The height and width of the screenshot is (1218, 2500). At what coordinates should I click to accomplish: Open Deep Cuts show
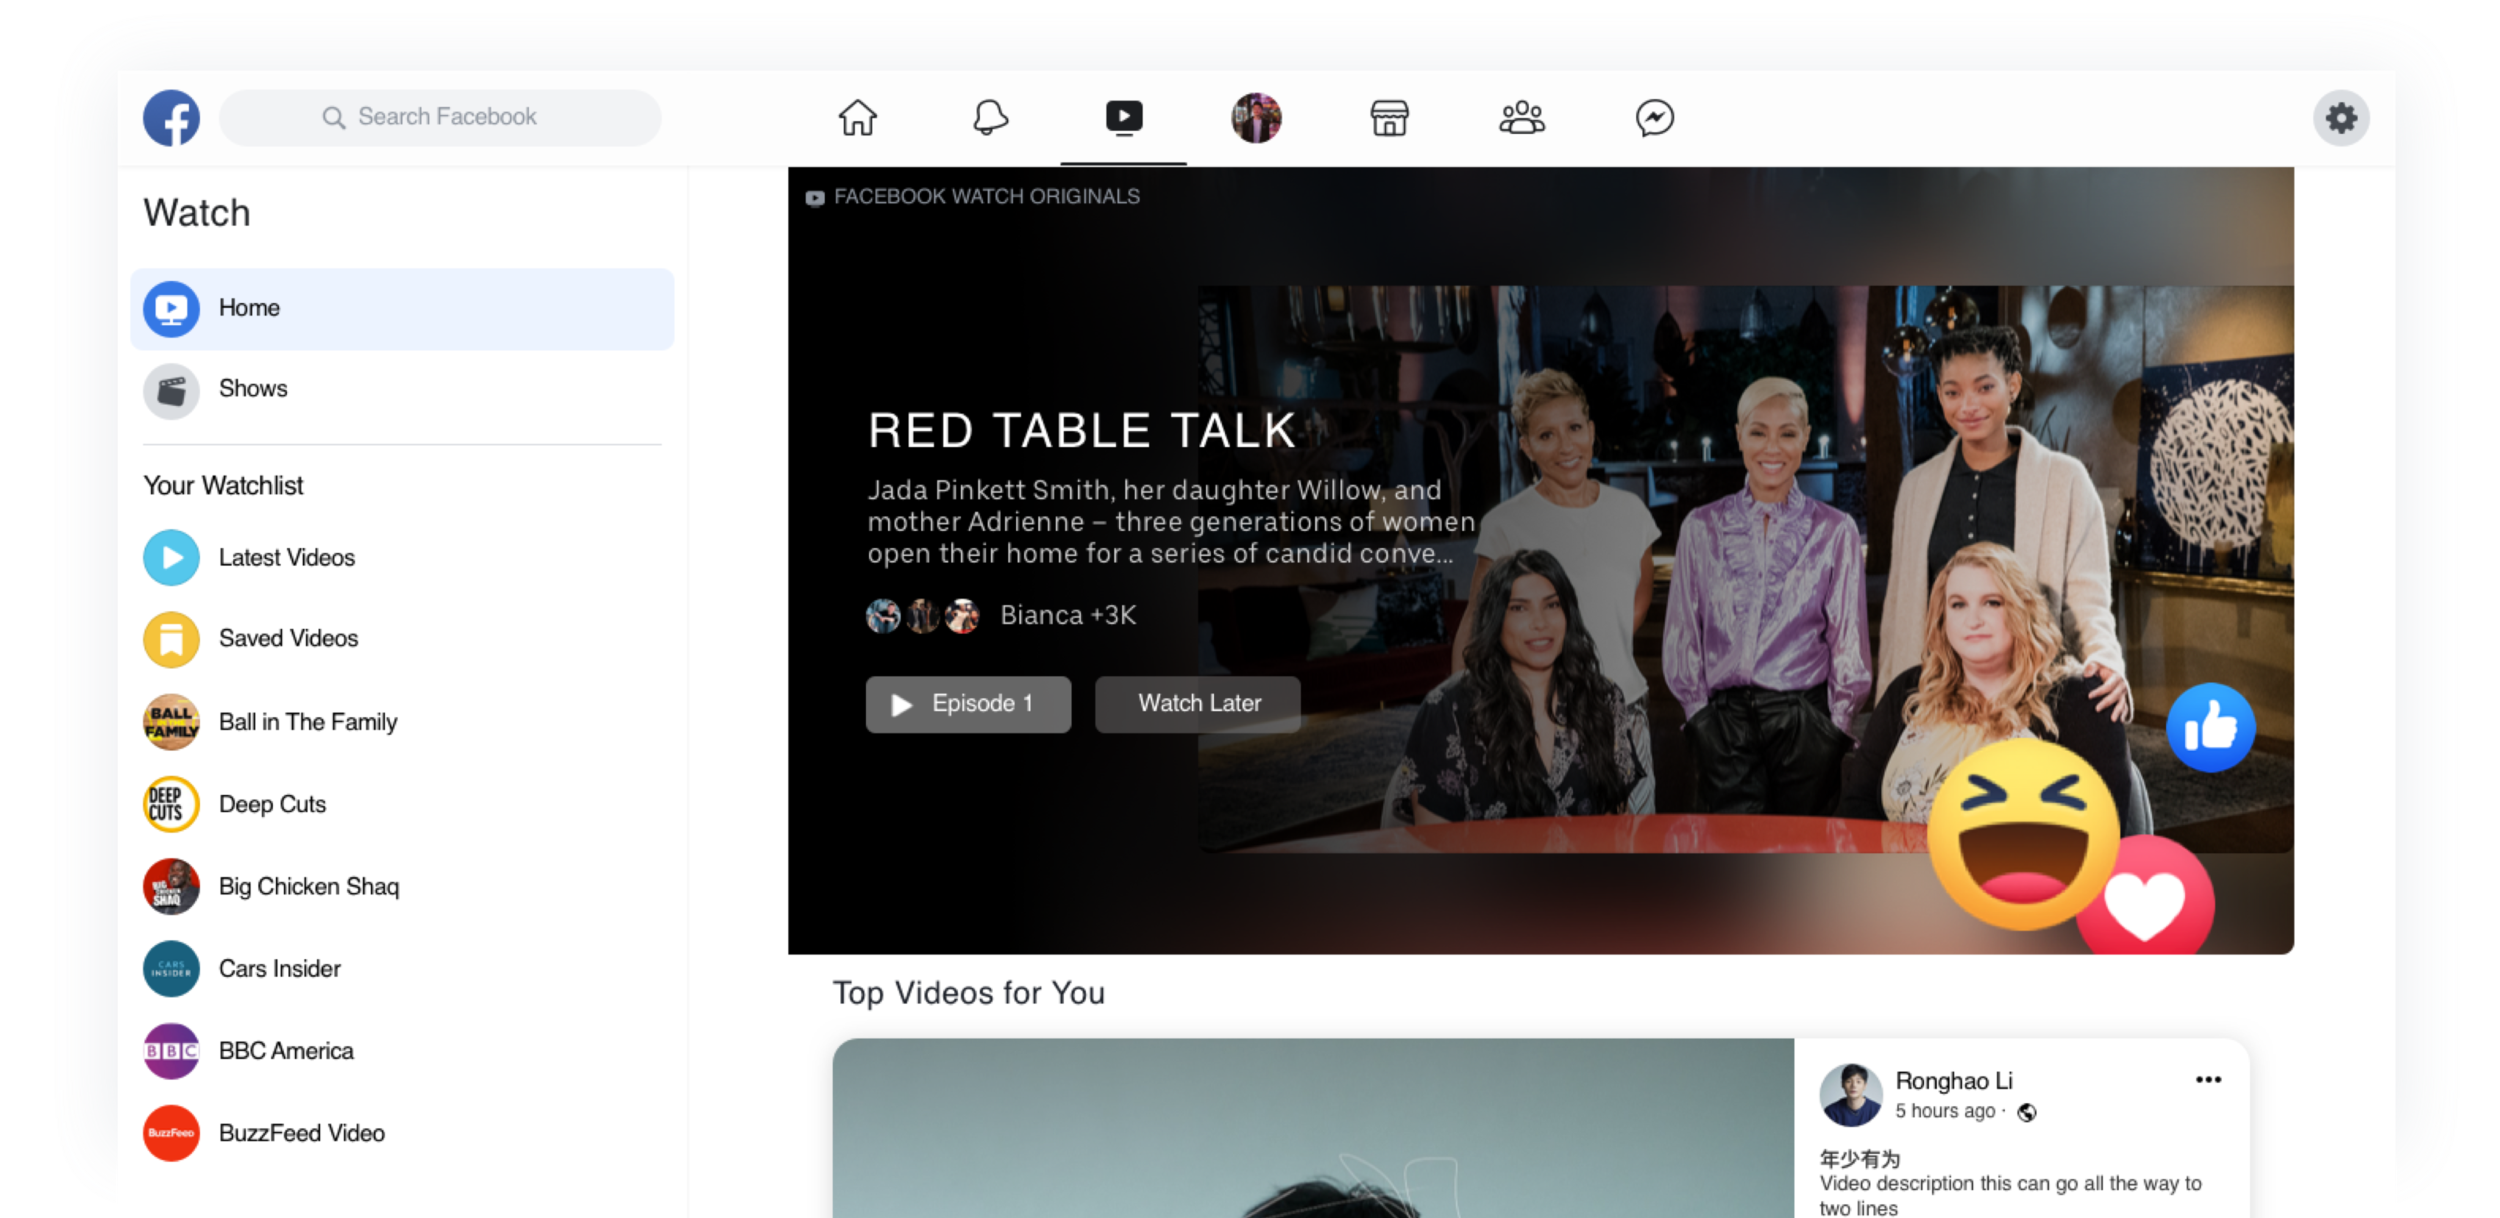coord(402,804)
